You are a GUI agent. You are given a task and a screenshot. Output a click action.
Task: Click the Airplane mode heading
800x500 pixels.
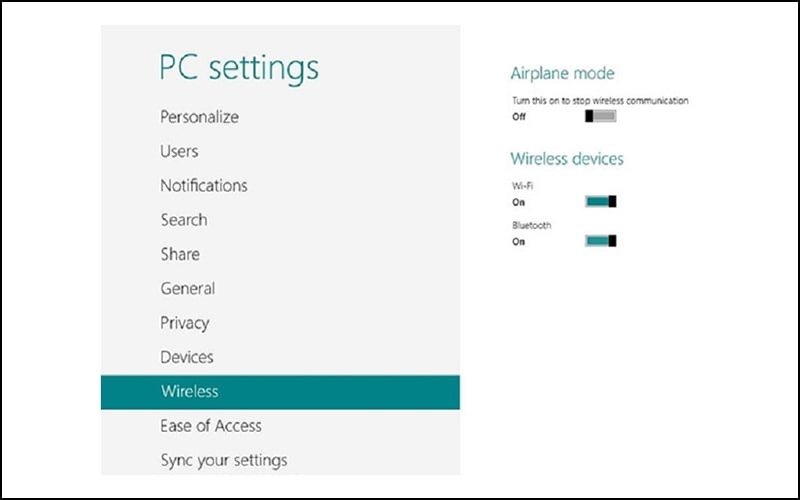click(562, 73)
